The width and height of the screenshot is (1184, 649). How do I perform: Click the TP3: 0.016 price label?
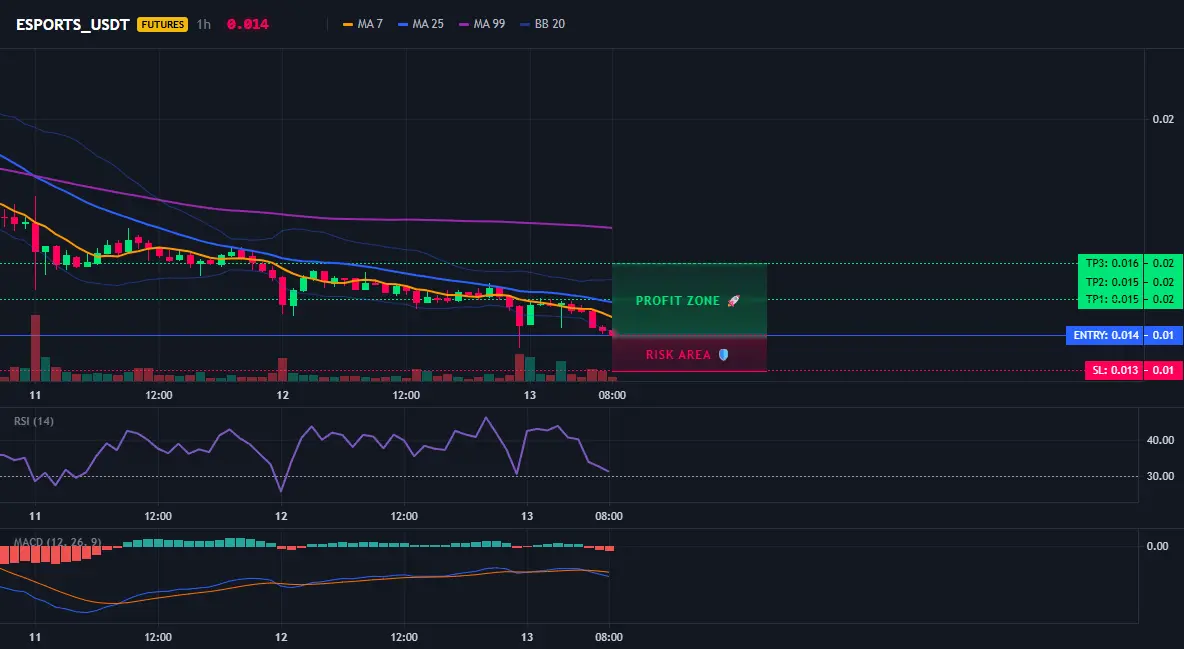[x=1112, y=264]
